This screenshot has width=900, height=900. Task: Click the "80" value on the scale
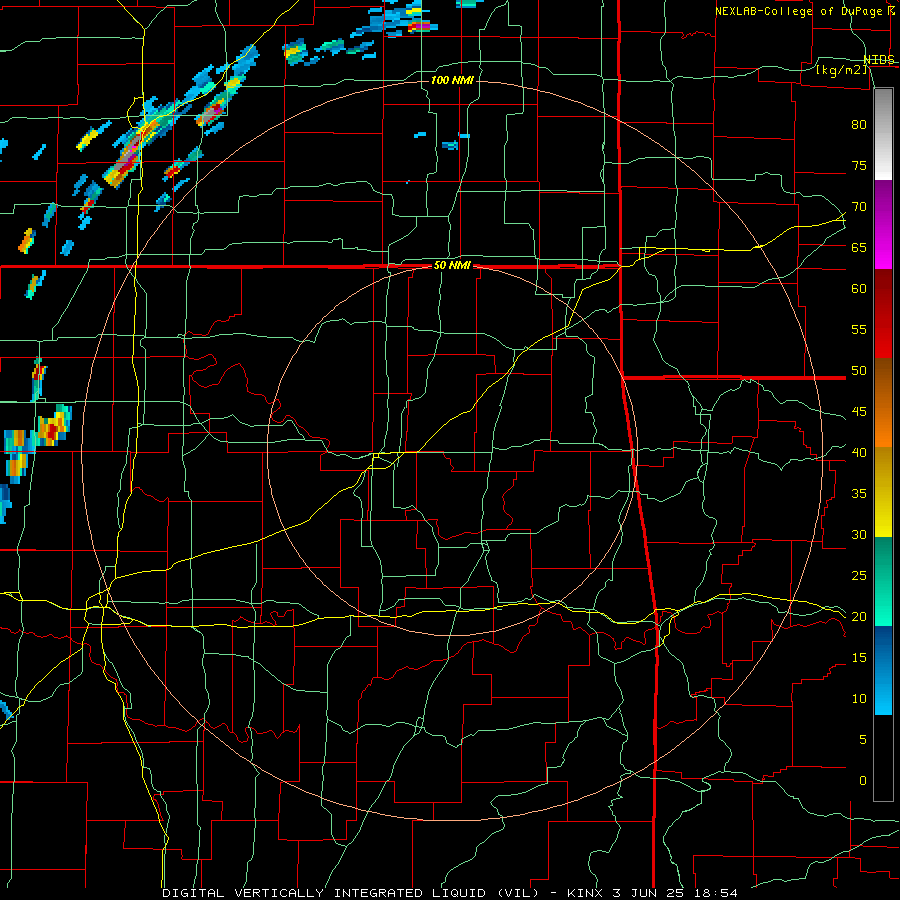pos(859,125)
